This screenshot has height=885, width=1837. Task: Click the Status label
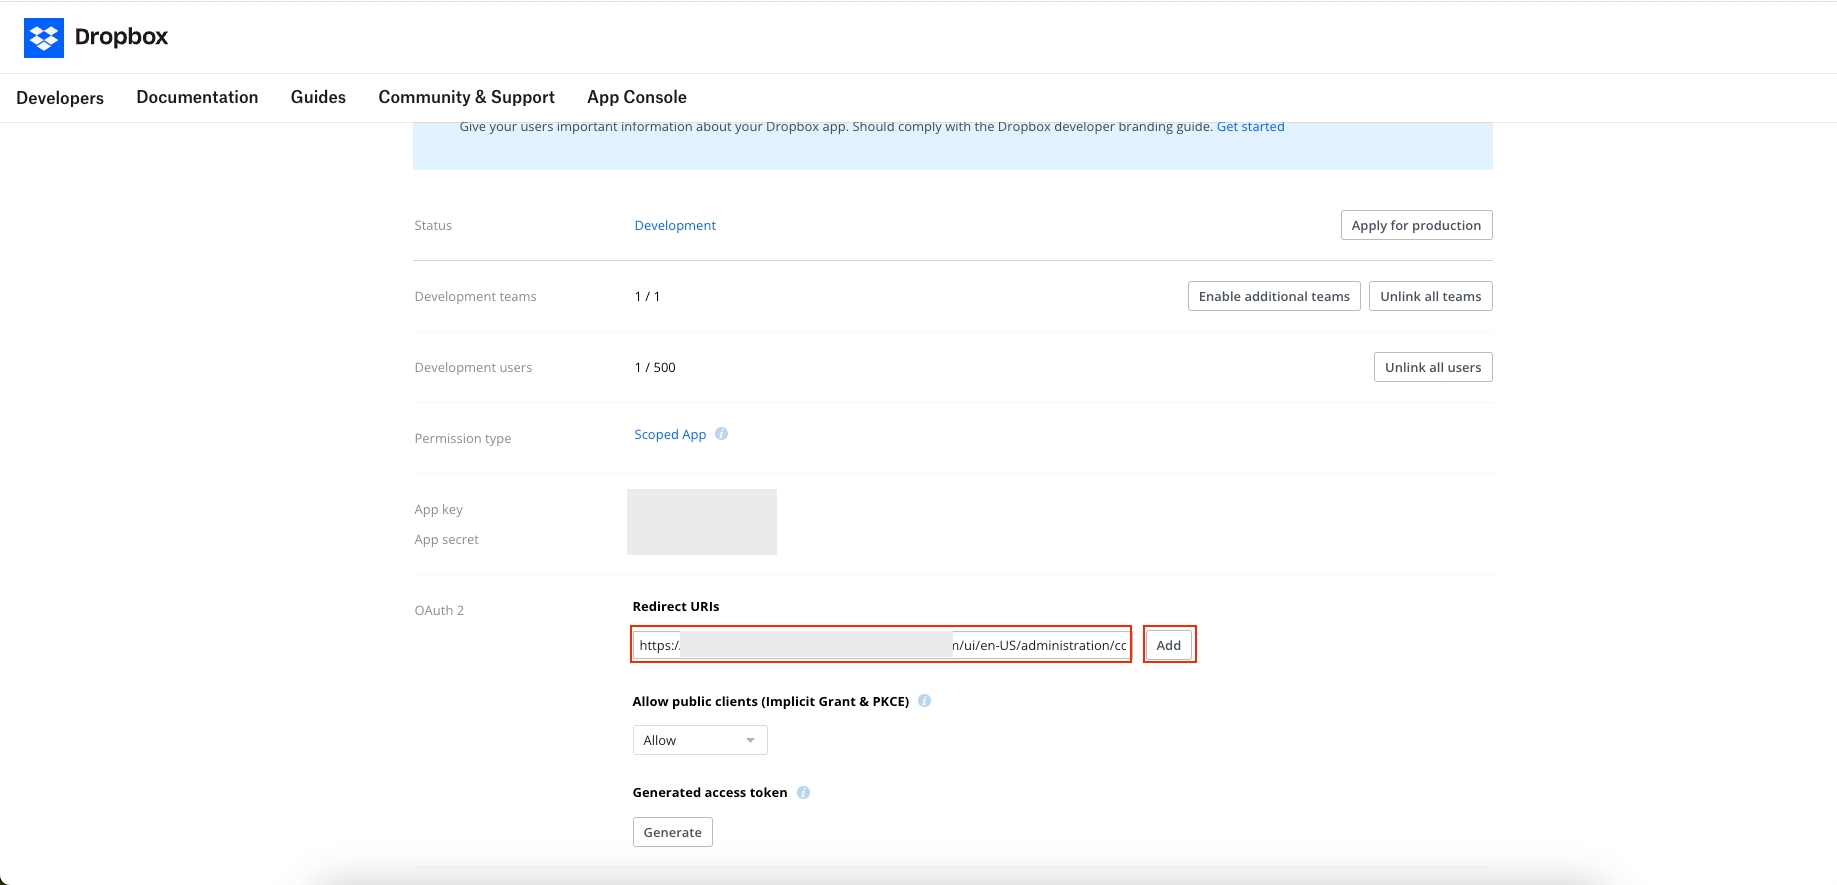[x=433, y=225]
